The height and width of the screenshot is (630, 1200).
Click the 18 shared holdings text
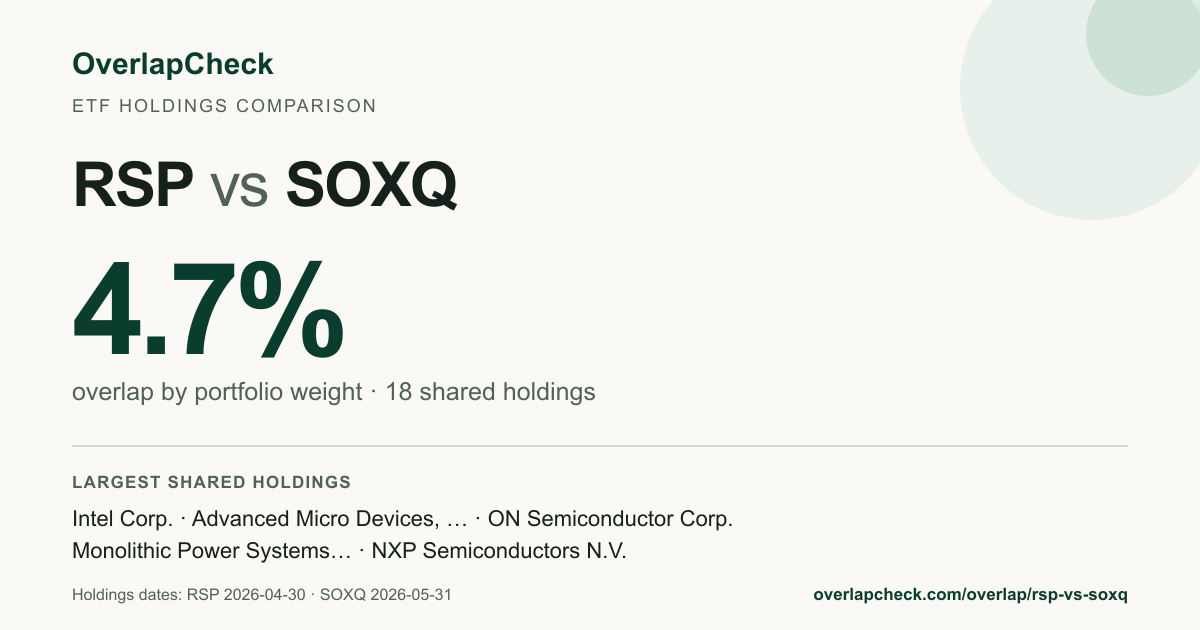[x=490, y=392]
